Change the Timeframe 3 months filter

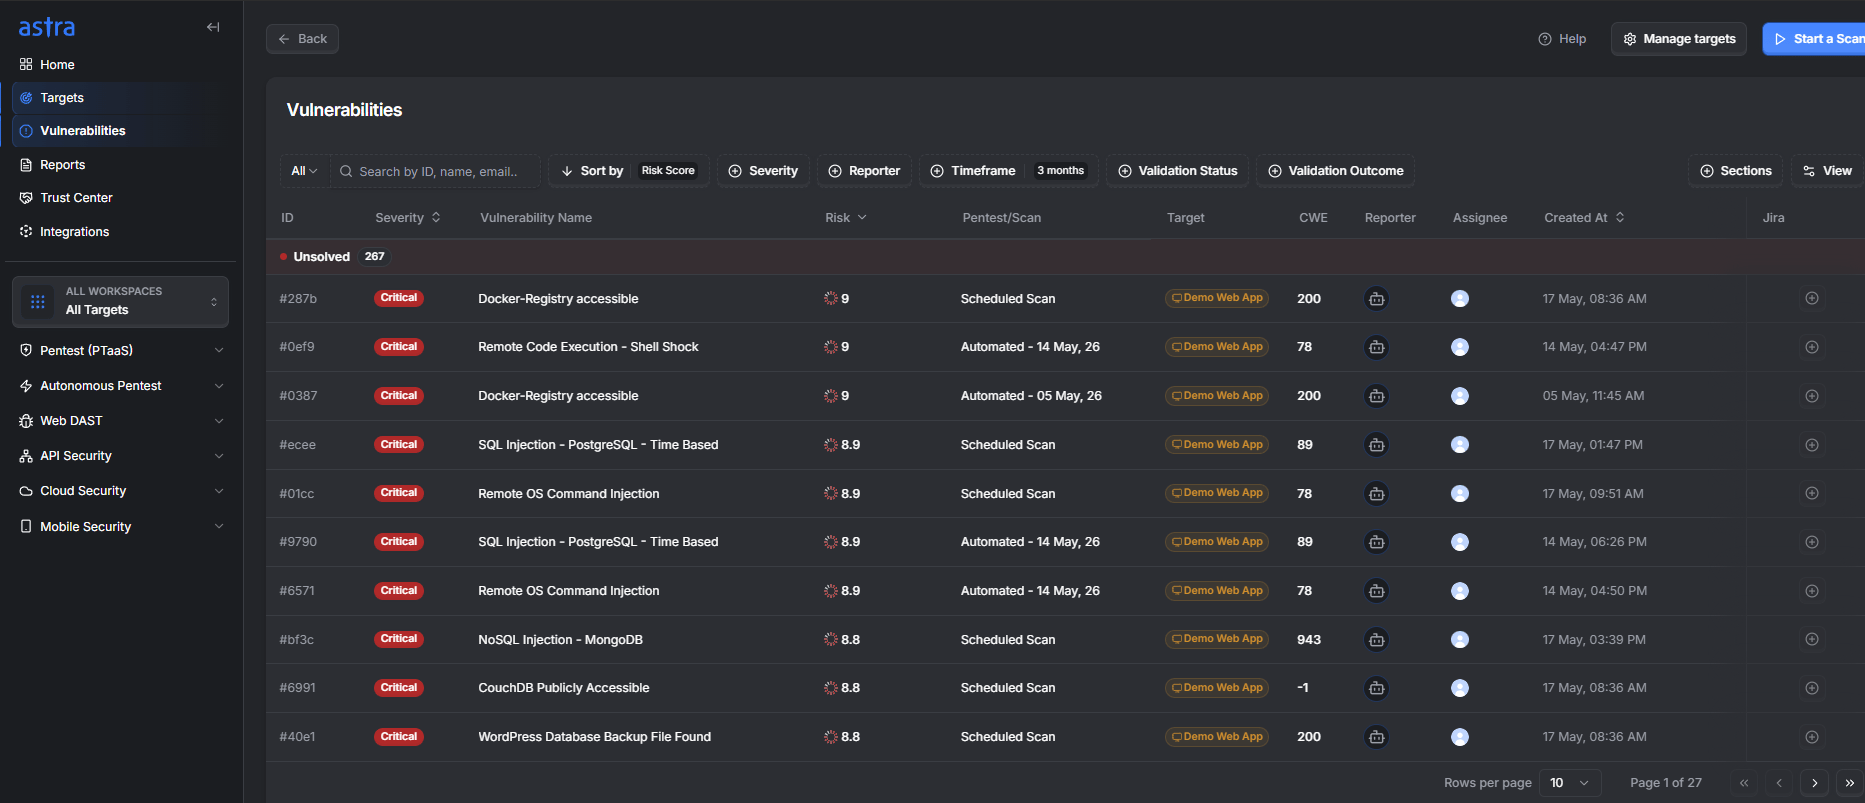point(1008,171)
